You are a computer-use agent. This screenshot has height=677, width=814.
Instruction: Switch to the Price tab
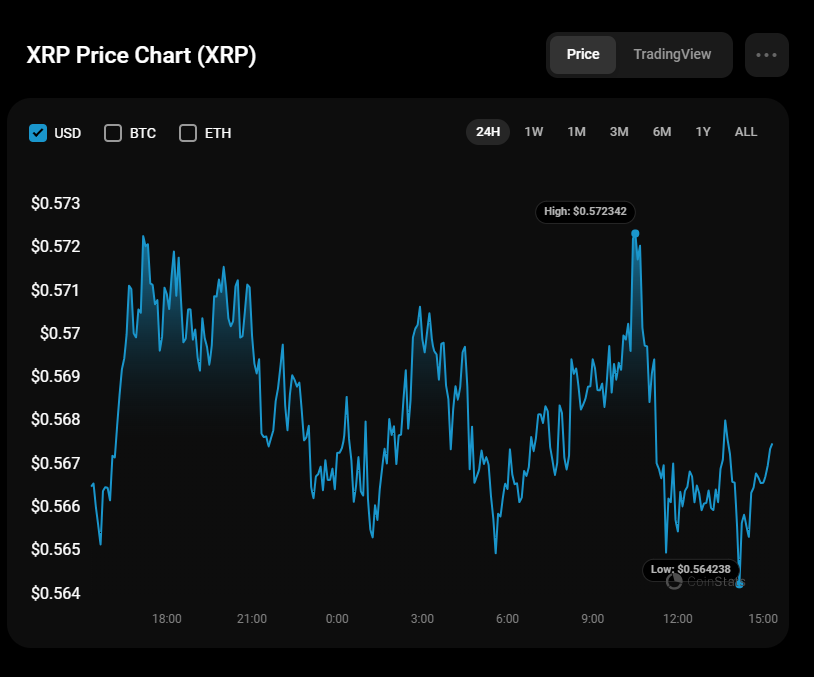point(583,54)
